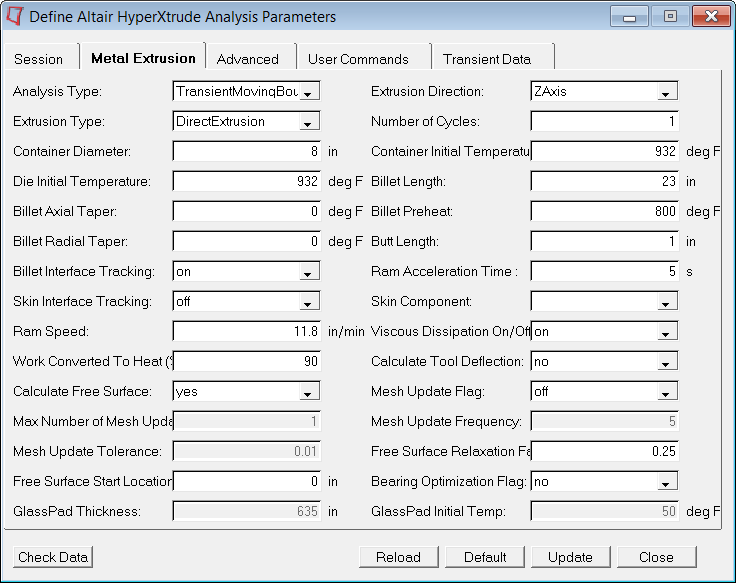Viewport: 736px width, 583px height.
Task: Open the Bearing Optimization Flag dropdown
Action: click(605, 482)
